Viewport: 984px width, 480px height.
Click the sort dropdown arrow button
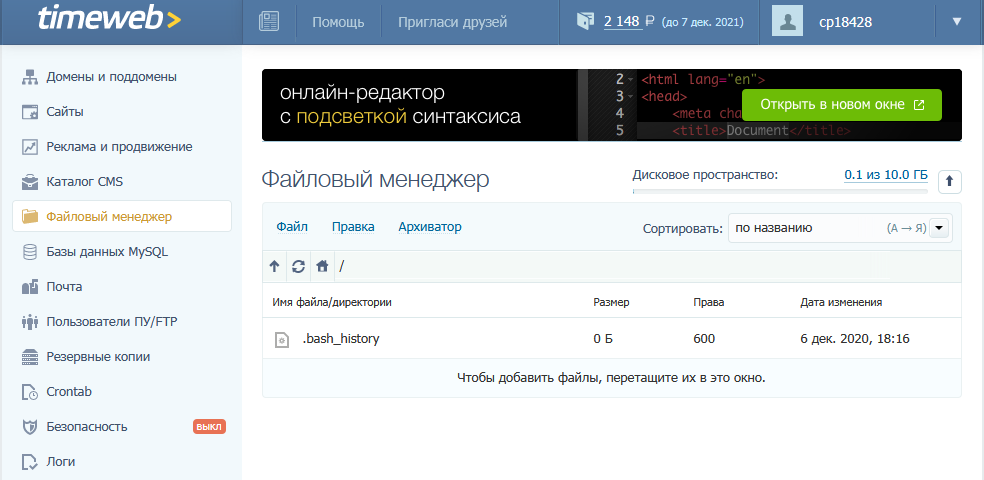pyautogui.click(x=939, y=228)
